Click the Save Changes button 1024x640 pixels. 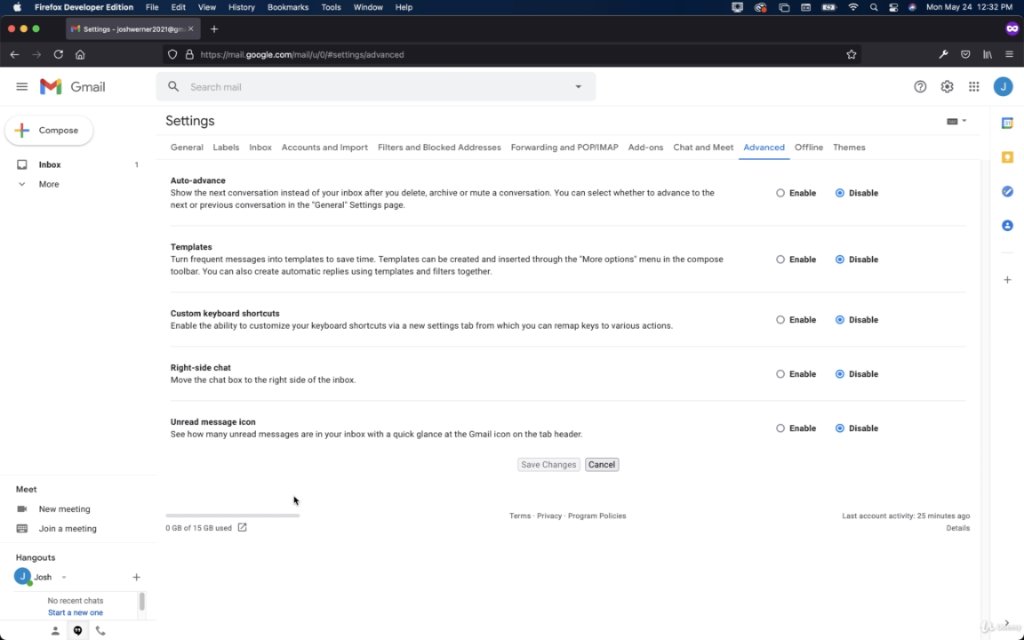tap(549, 465)
